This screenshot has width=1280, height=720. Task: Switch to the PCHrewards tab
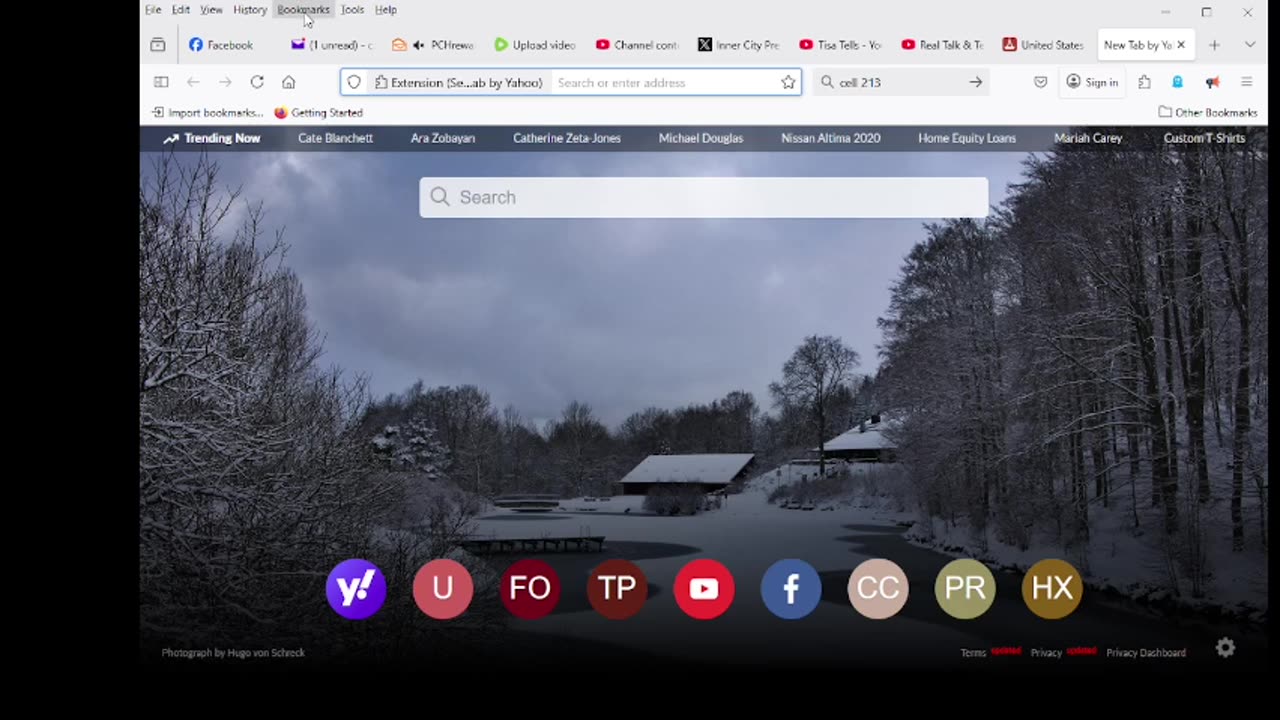434,45
